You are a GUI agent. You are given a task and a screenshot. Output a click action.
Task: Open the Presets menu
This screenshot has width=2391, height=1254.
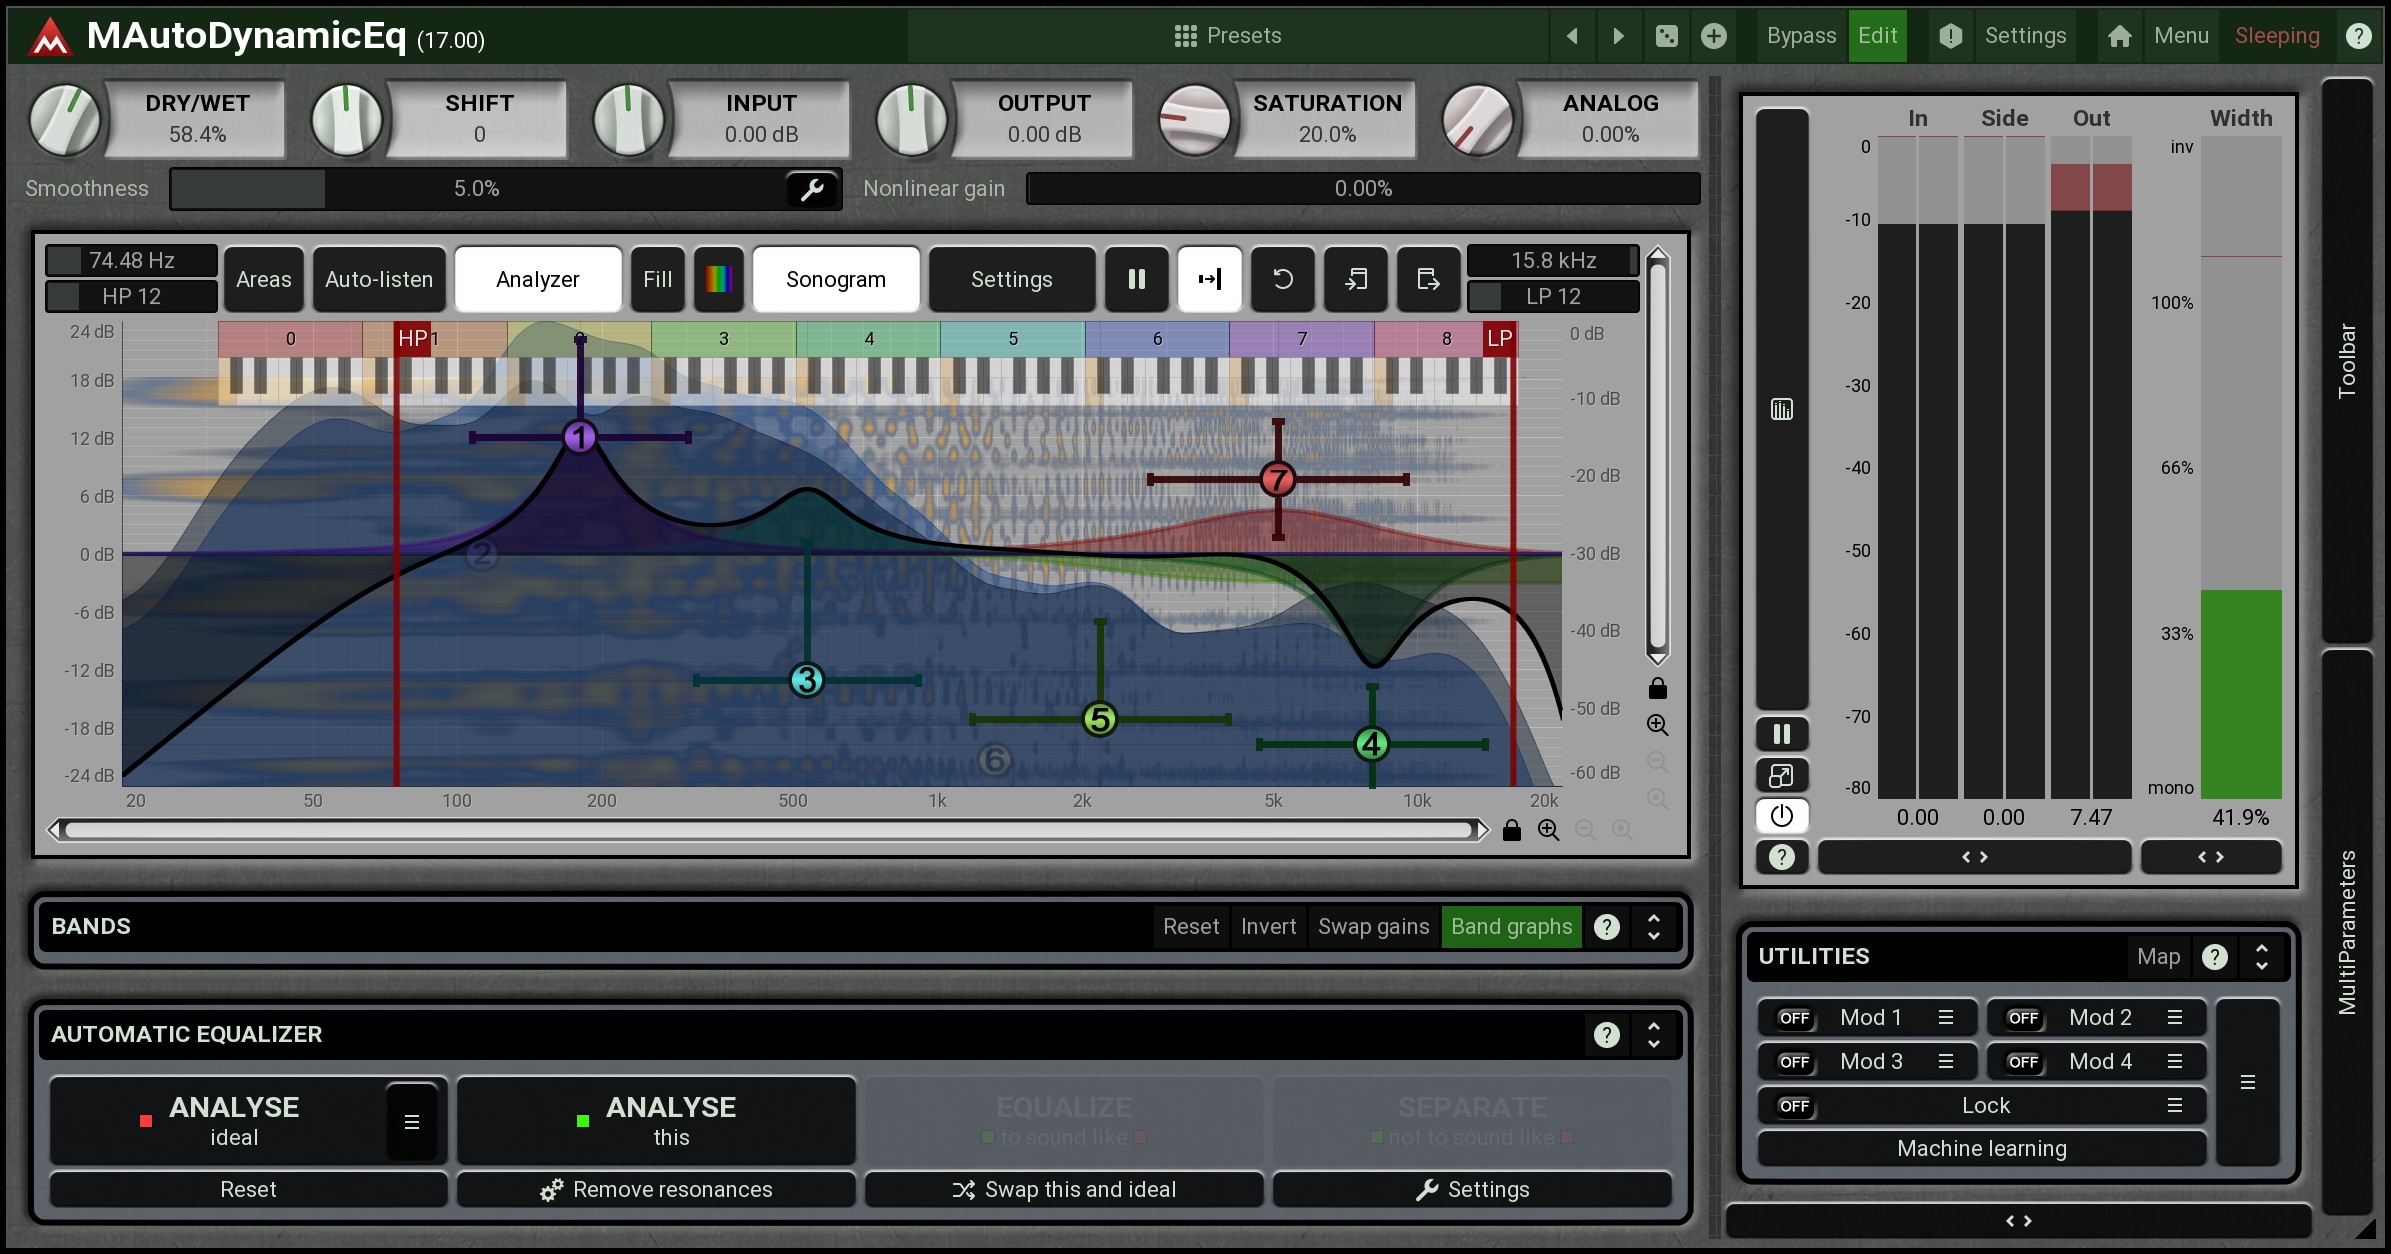[1228, 36]
